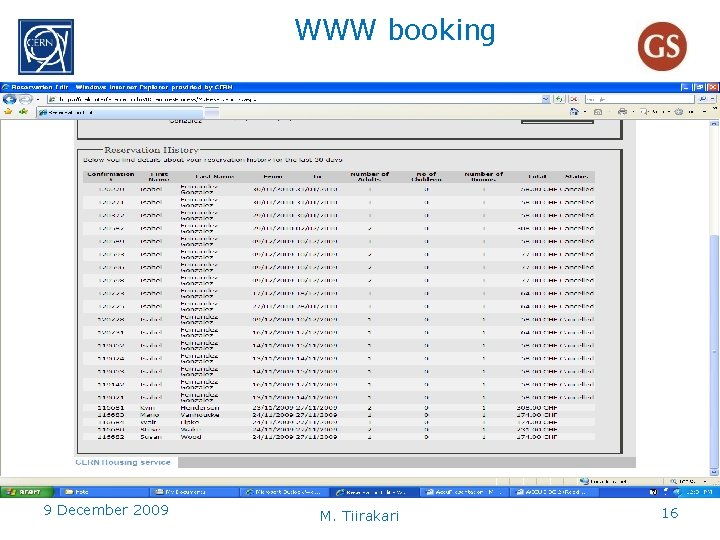The height and width of the screenshot is (540, 720).
Task: Follow the CERN Housing service link
Action: (x=123, y=462)
